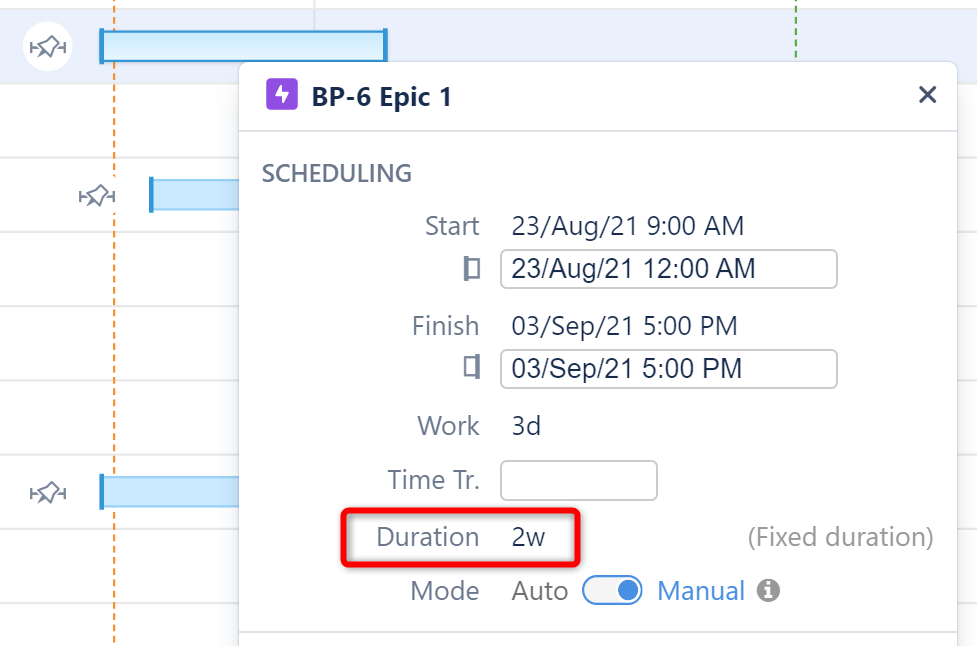Select the Auto mode label
Viewport: 977px width, 646px height.
point(539,590)
